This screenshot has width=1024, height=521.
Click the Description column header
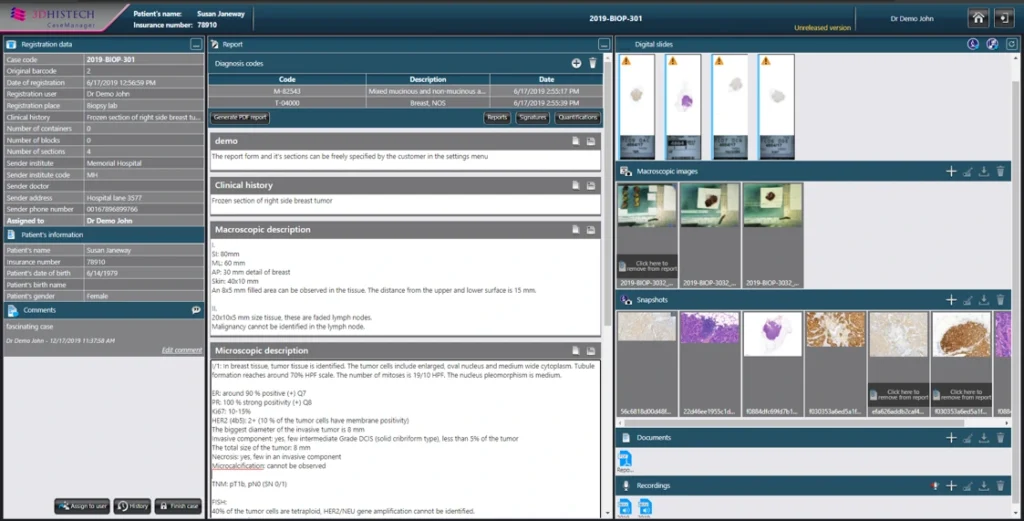click(x=428, y=79)
